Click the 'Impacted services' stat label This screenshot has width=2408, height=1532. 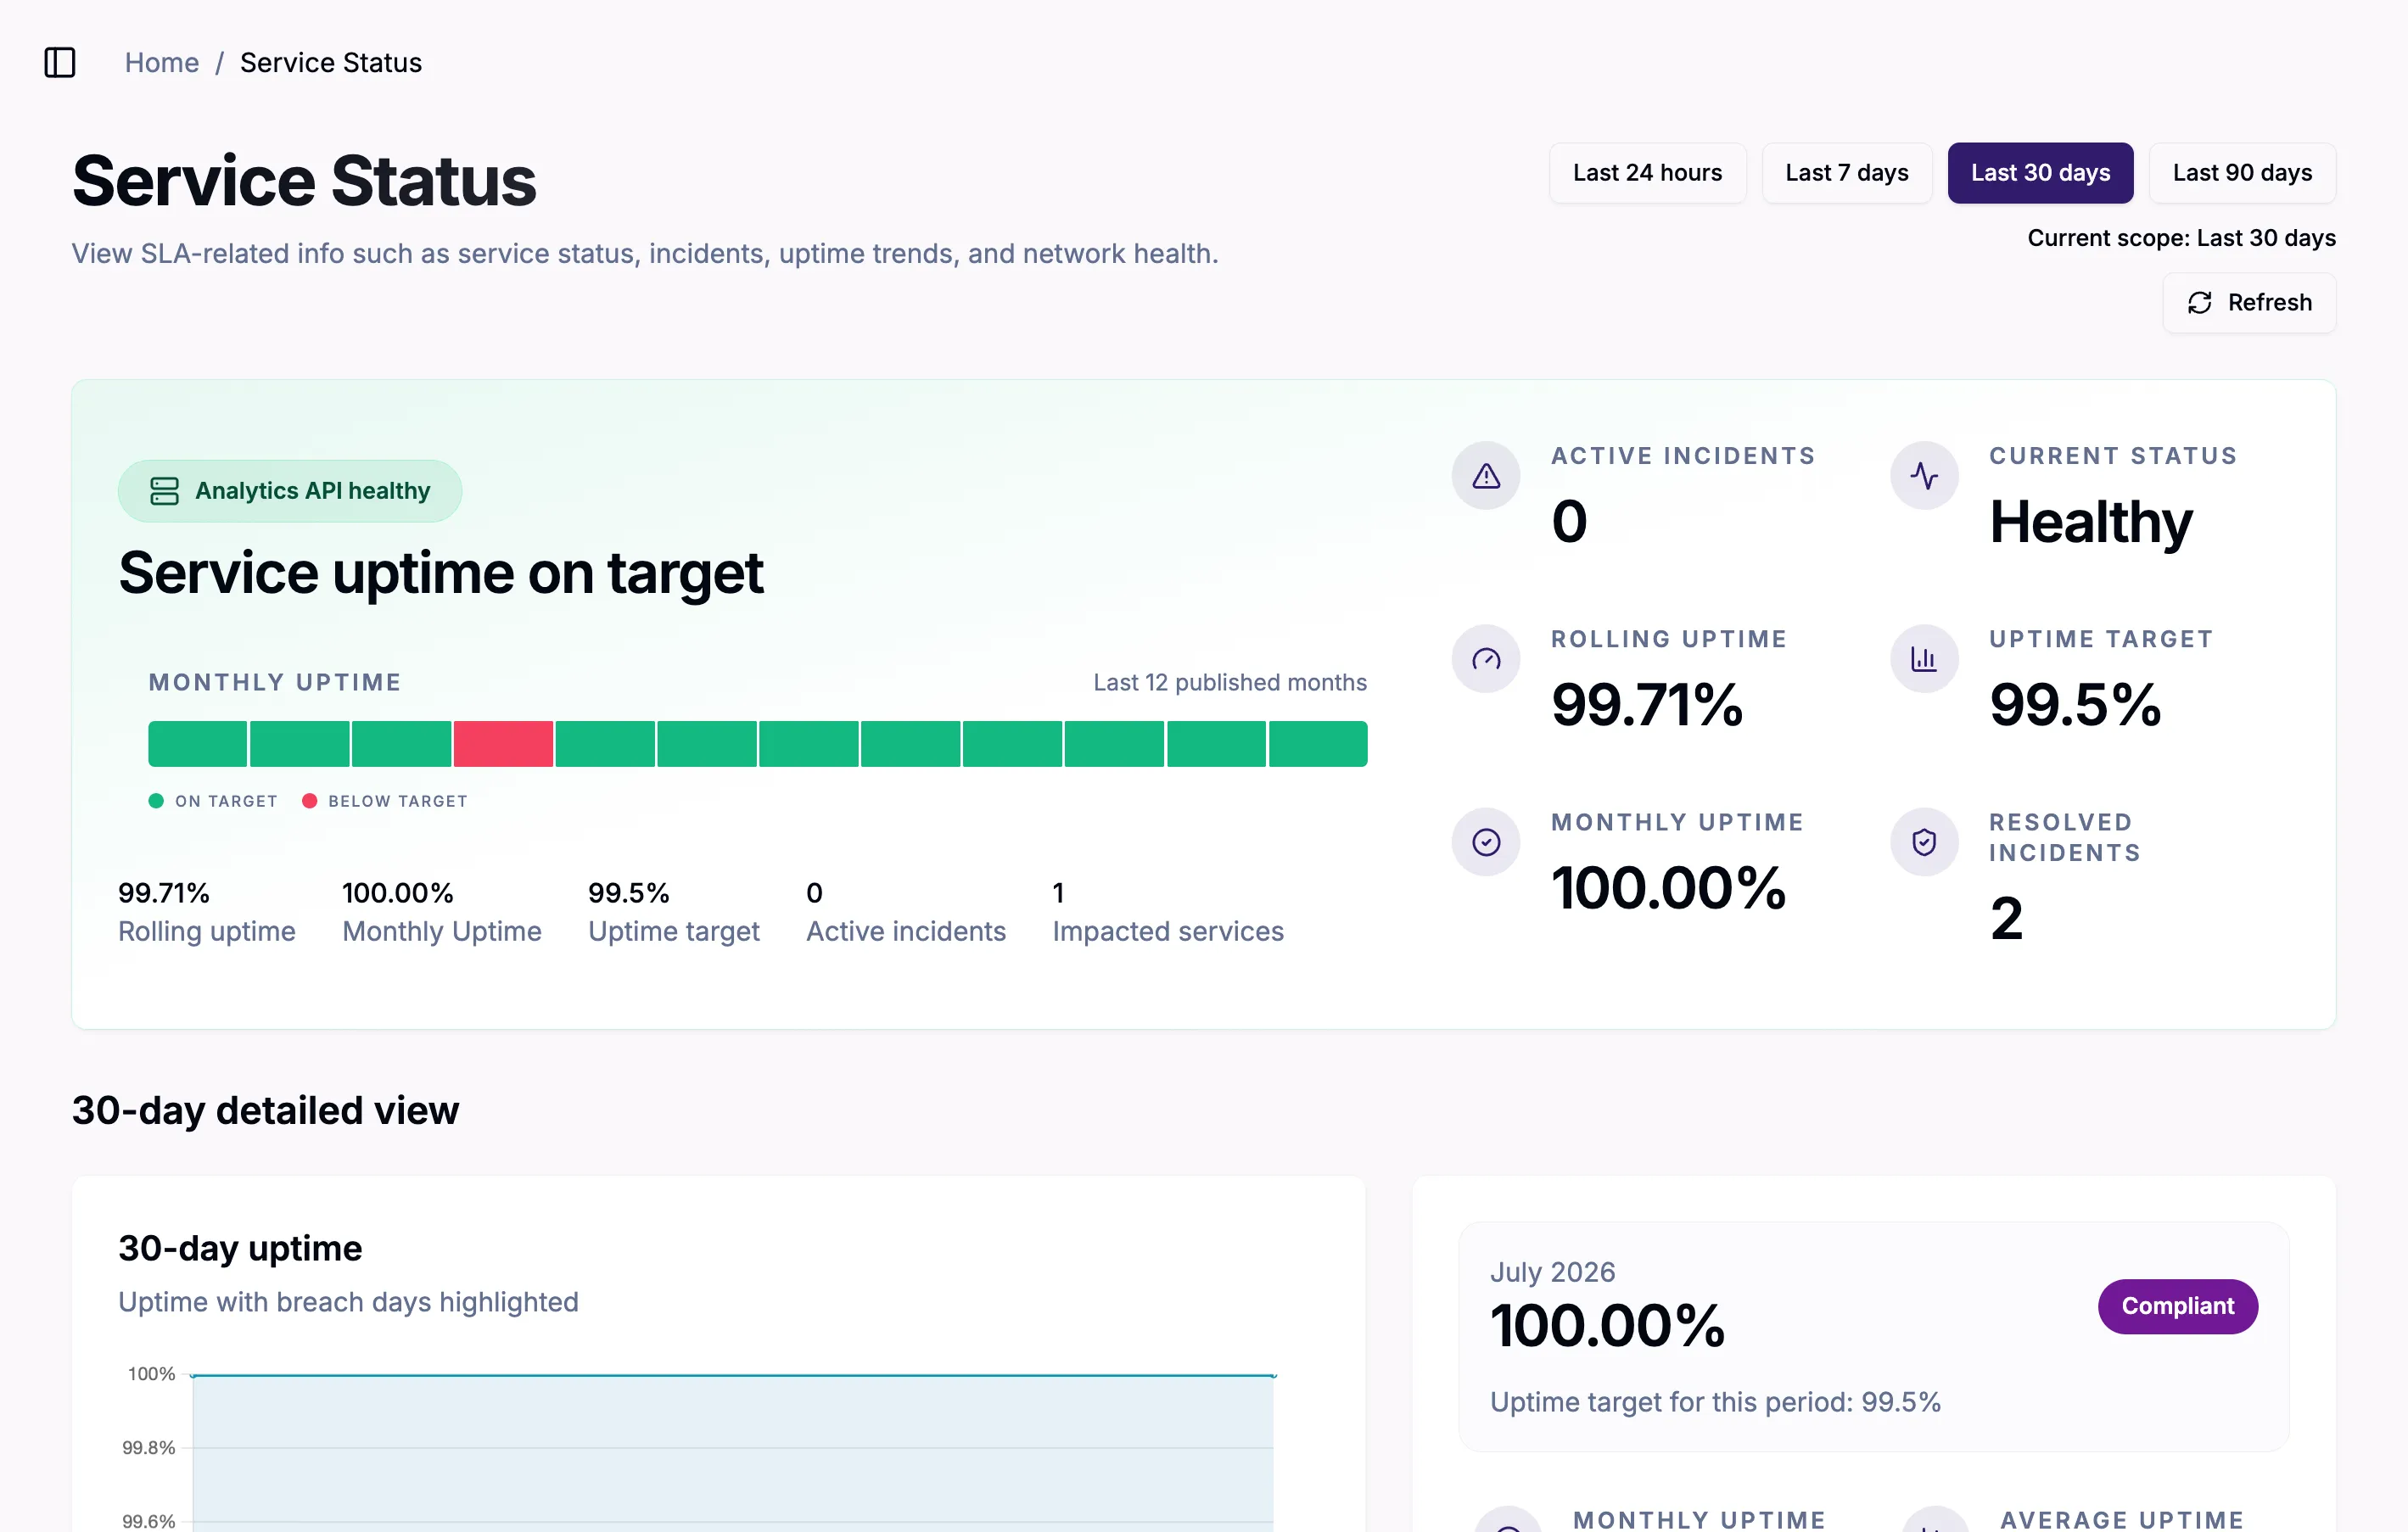coord(1168,931)
